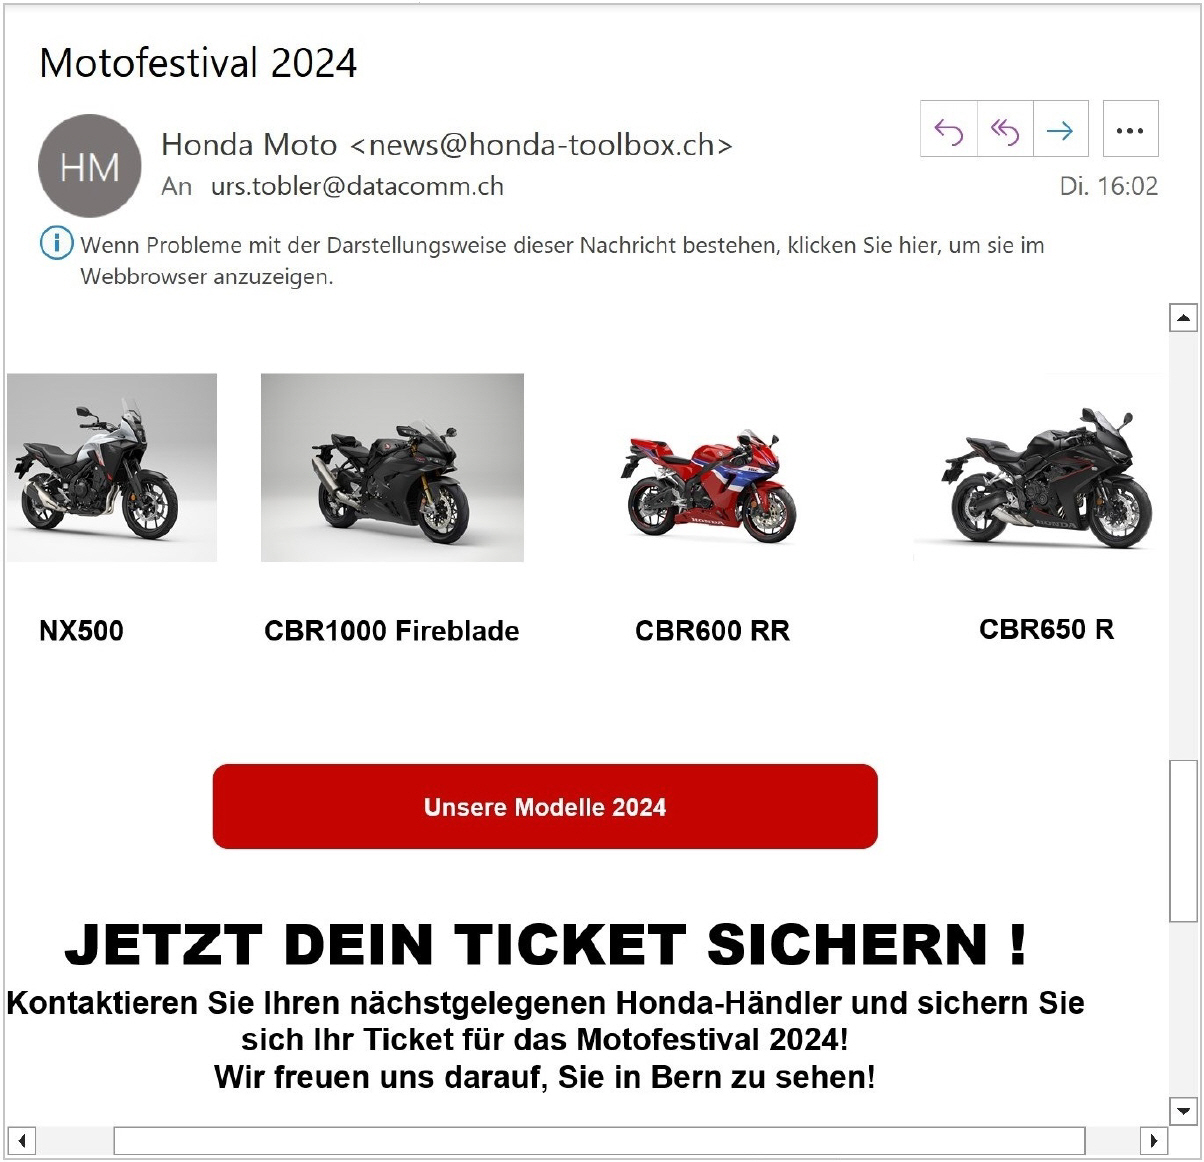Click the vertical scrollbar thumb

click(1183, 840)
